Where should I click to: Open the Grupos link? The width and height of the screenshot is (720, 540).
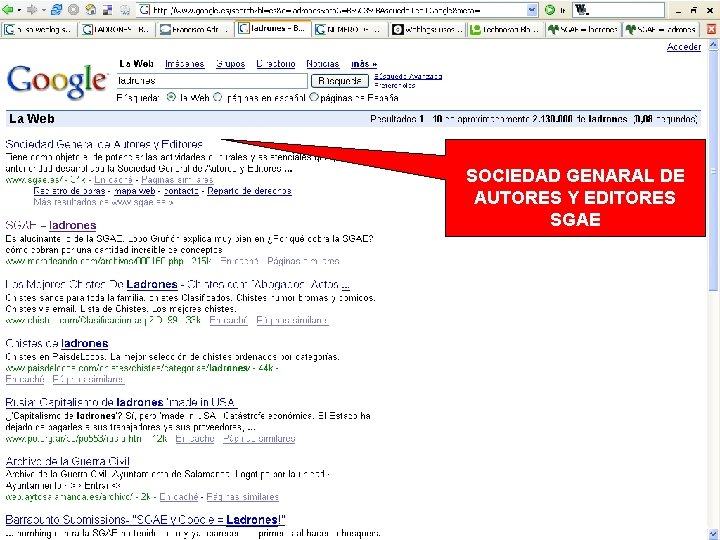[x=231, y=64]
